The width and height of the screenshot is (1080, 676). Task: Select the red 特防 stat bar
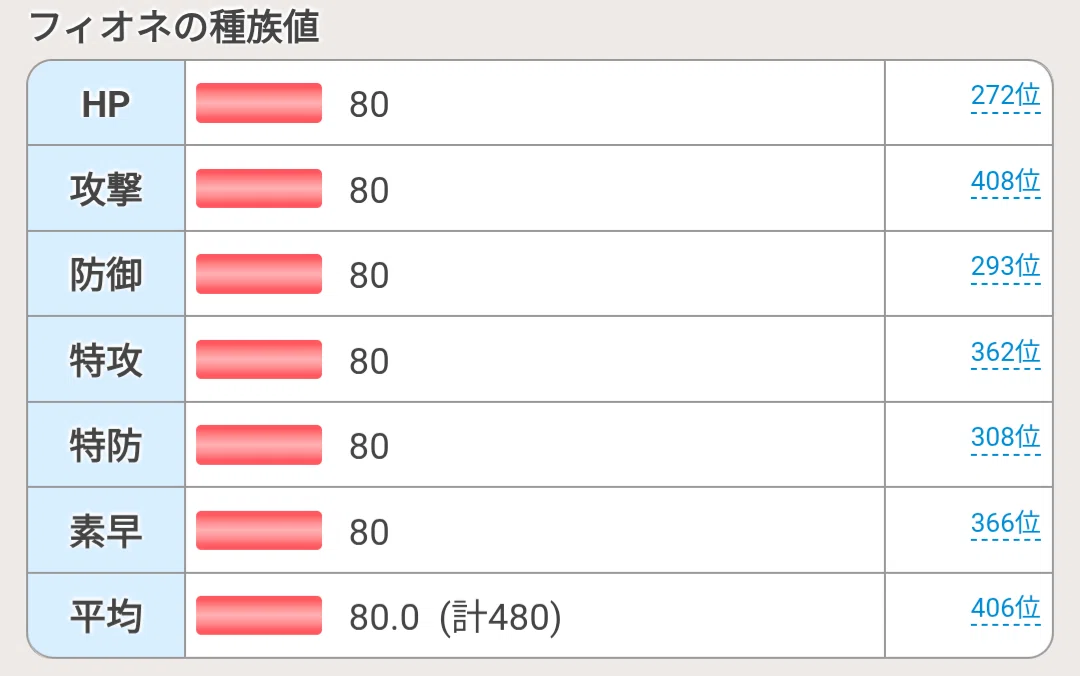click(x=259, y=444)
